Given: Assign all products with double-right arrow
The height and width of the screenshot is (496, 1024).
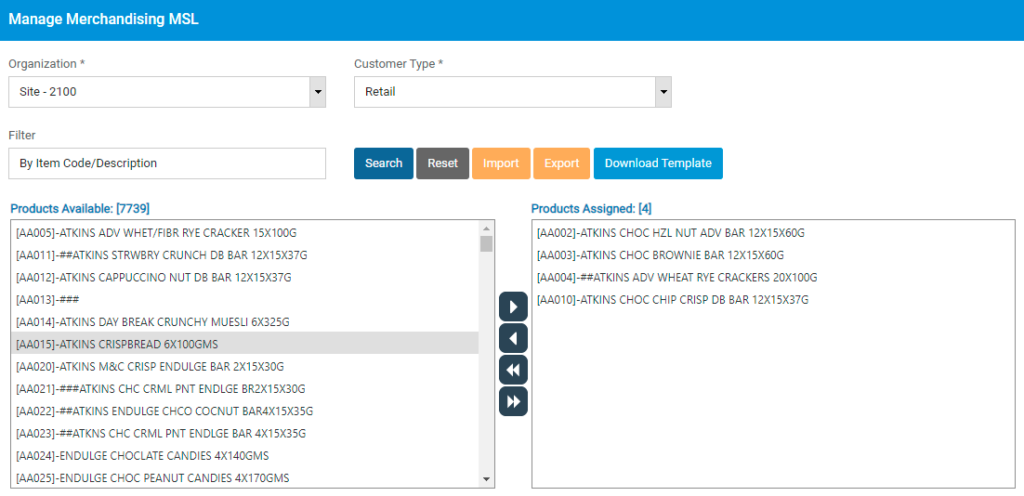Looking at the screenshot, I should point(513,401).
